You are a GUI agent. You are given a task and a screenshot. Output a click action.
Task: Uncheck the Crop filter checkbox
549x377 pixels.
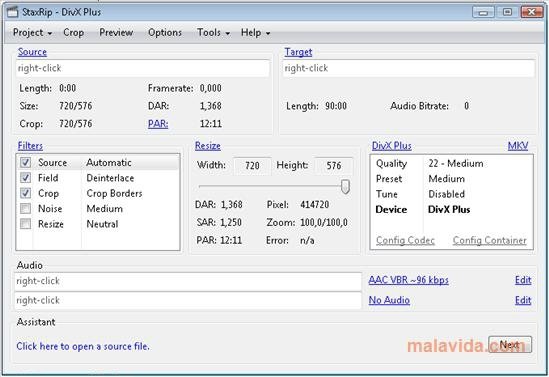pos(25,193)
